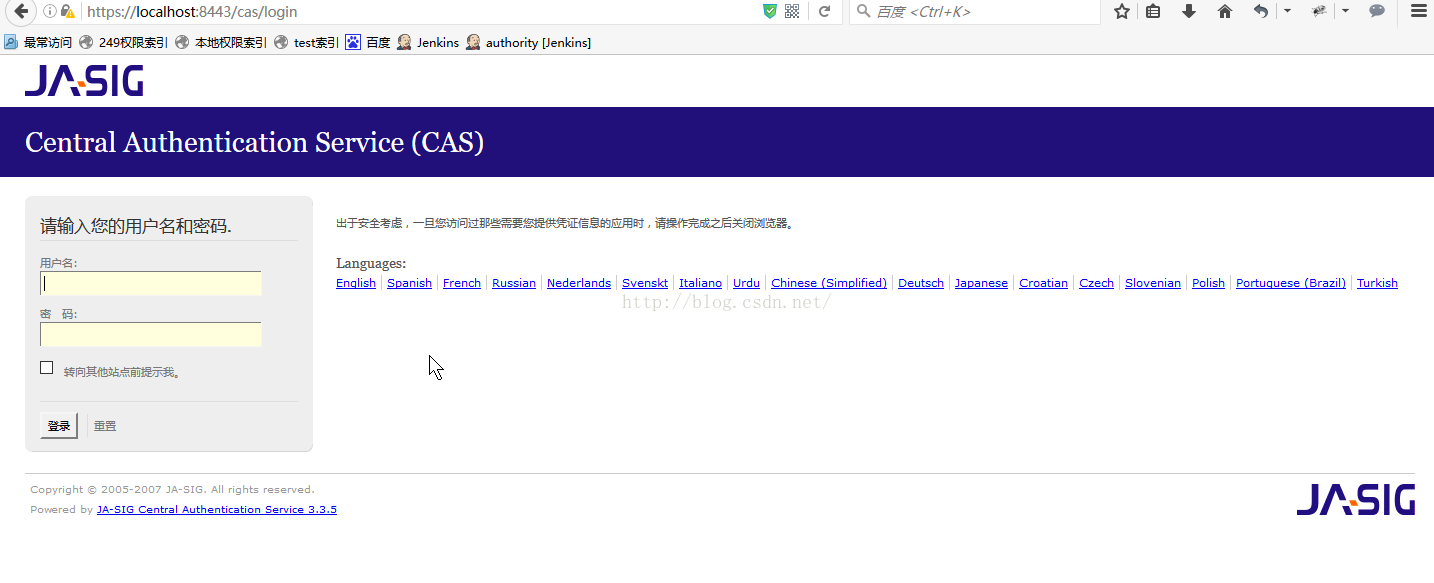Switch language to Turkish

point(1377,283)
